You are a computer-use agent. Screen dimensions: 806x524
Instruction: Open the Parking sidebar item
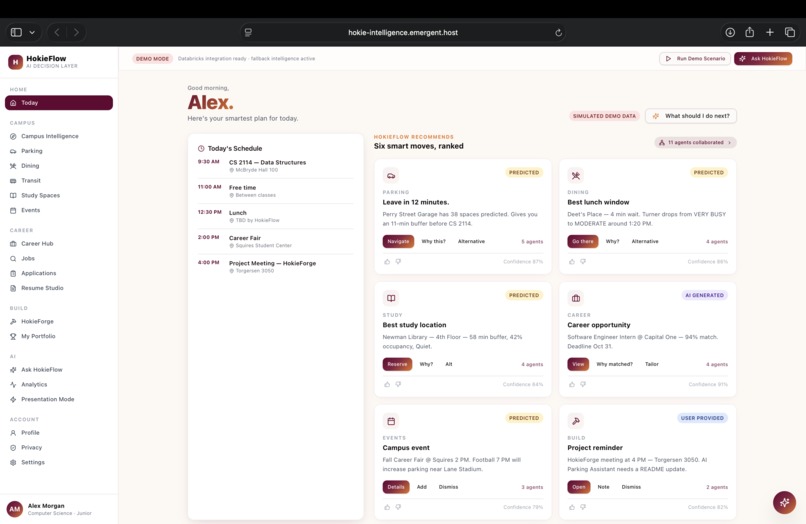(59, 151)
